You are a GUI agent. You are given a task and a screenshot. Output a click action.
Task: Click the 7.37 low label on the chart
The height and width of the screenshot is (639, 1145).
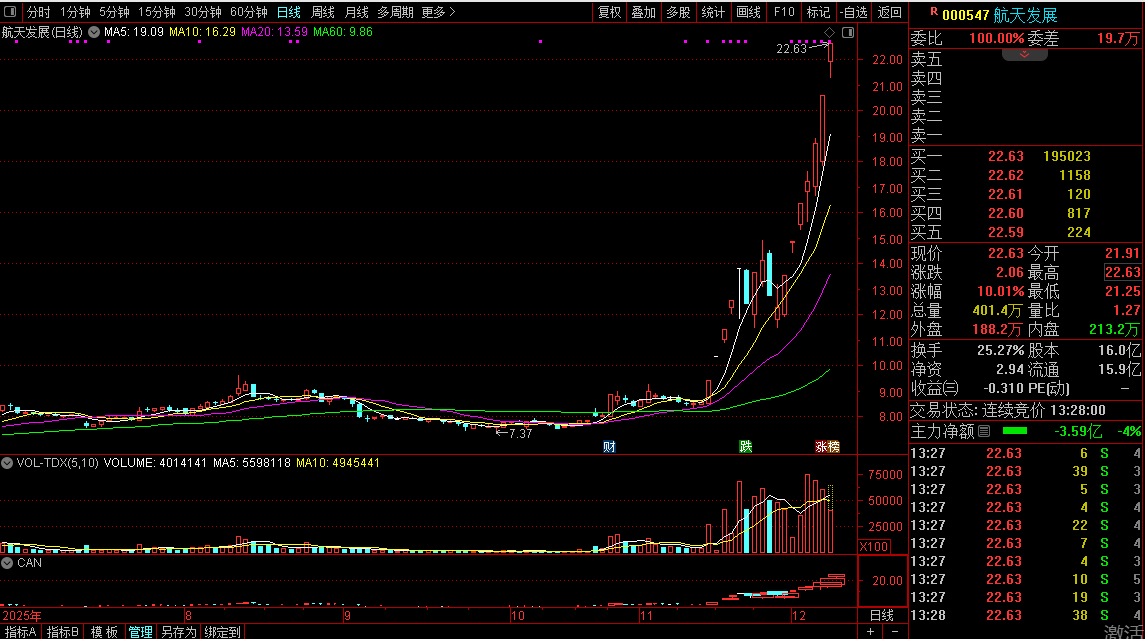(519, 434)
